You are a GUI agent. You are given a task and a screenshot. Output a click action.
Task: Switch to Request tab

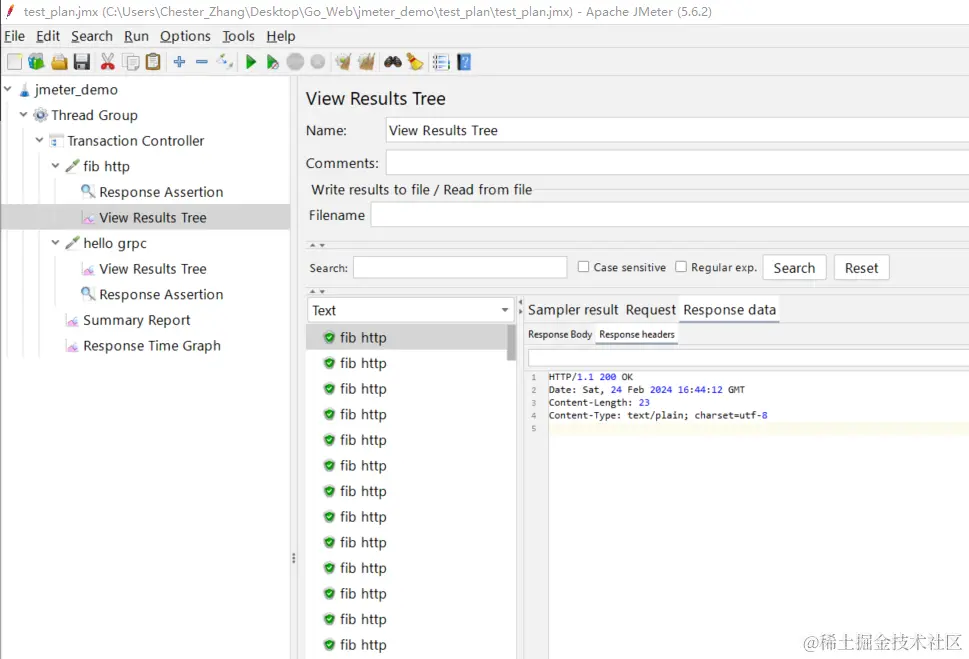[x=650, y=310]
